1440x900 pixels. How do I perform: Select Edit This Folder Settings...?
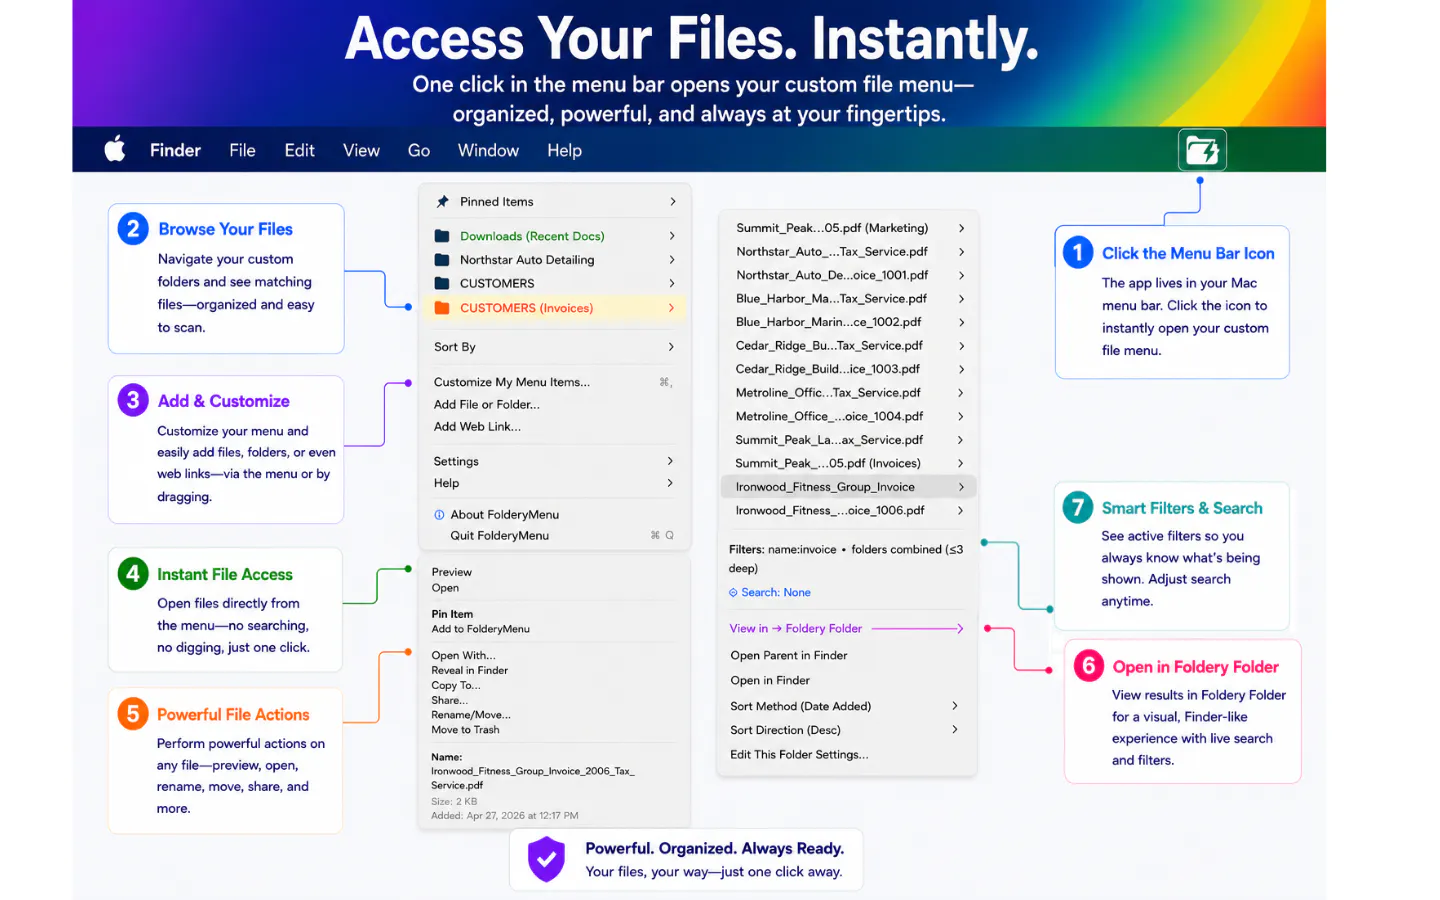pos(799,755)
